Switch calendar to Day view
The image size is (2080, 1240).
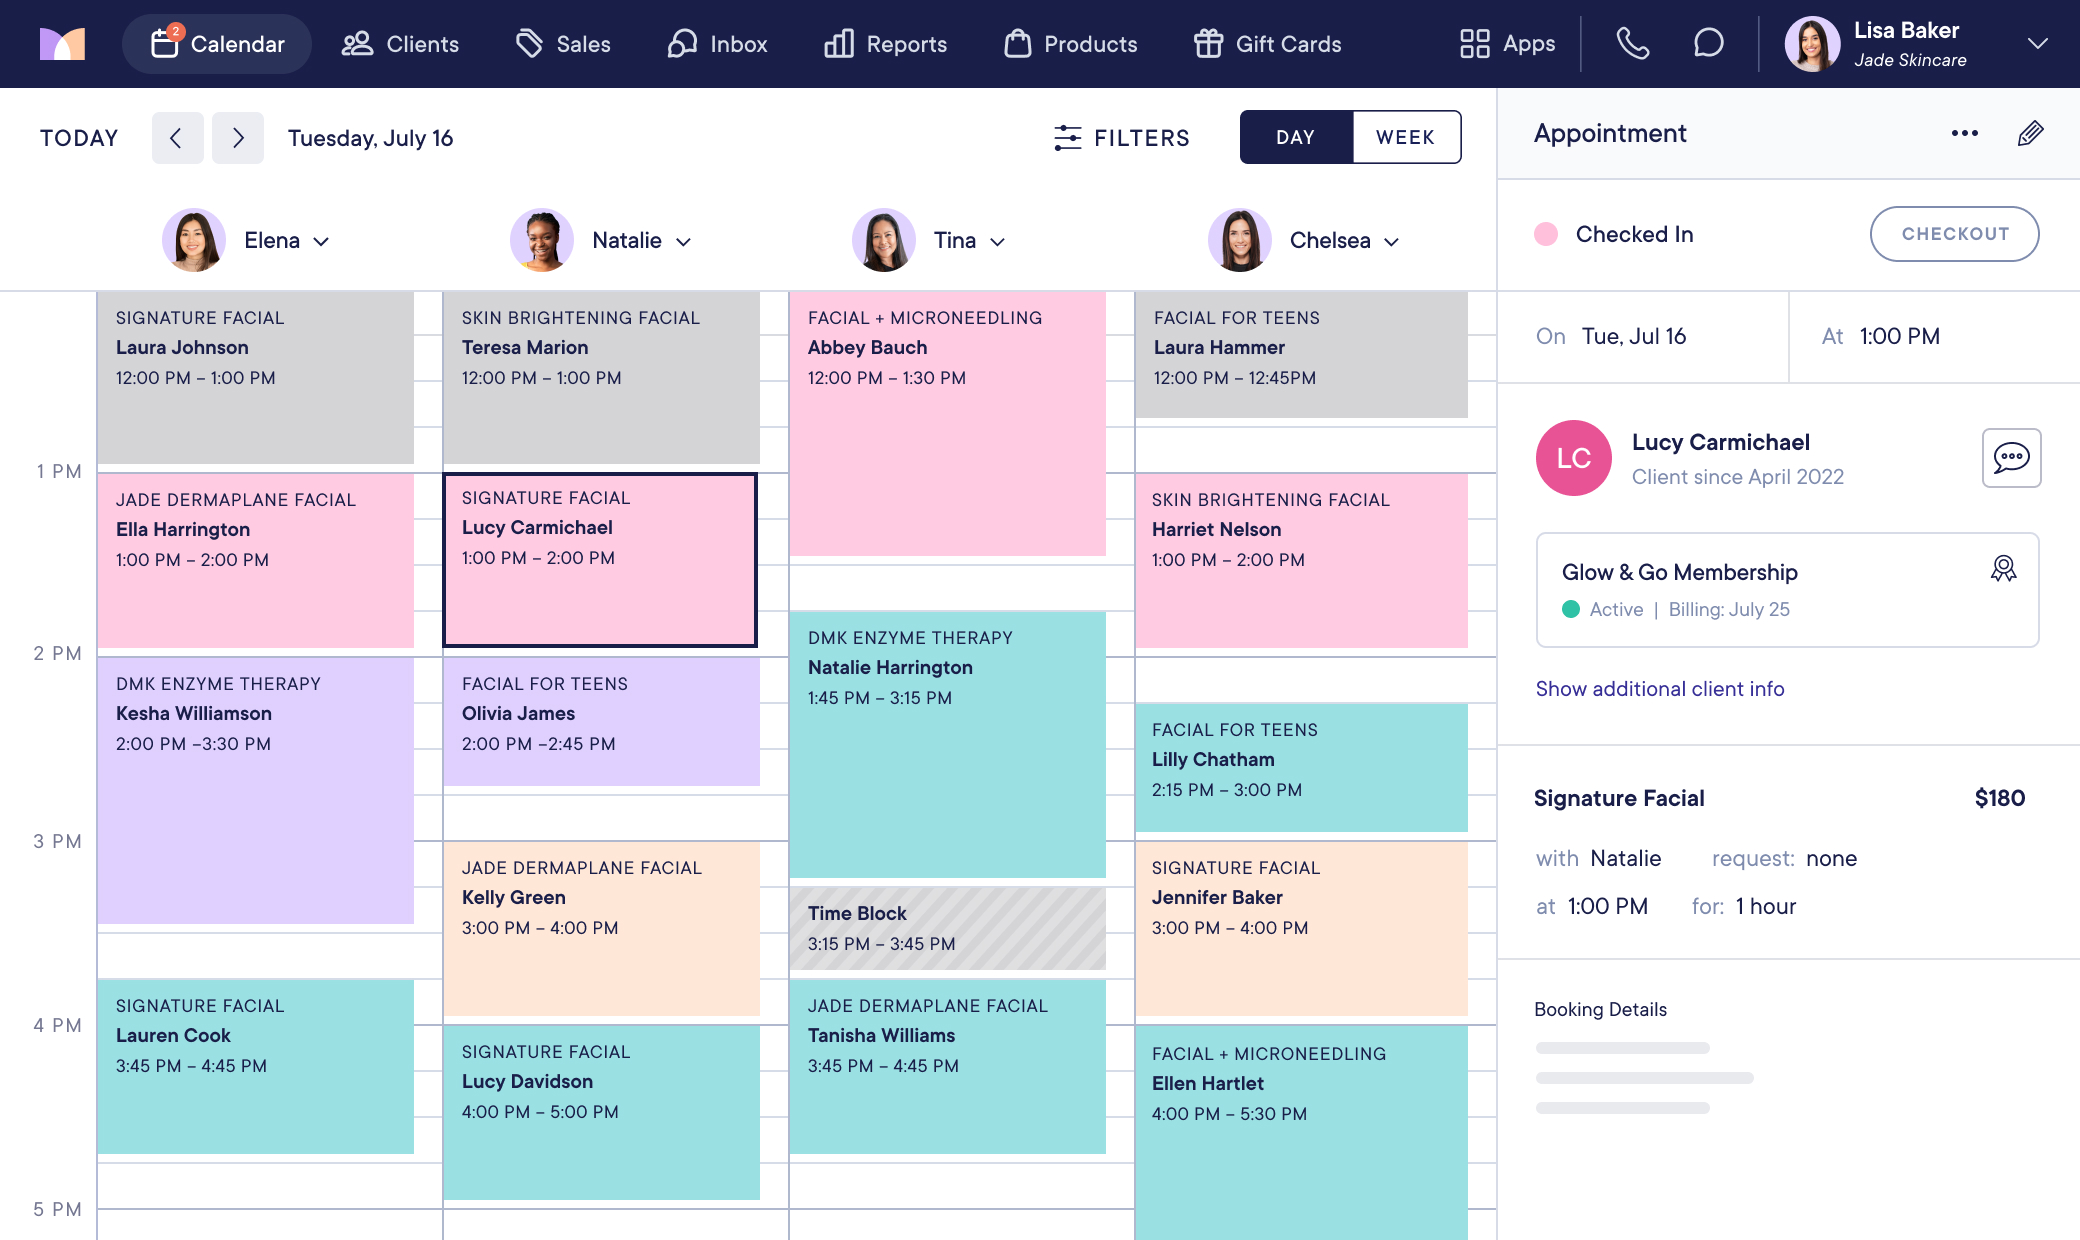pyautogui.click(x=1295, y=137)
